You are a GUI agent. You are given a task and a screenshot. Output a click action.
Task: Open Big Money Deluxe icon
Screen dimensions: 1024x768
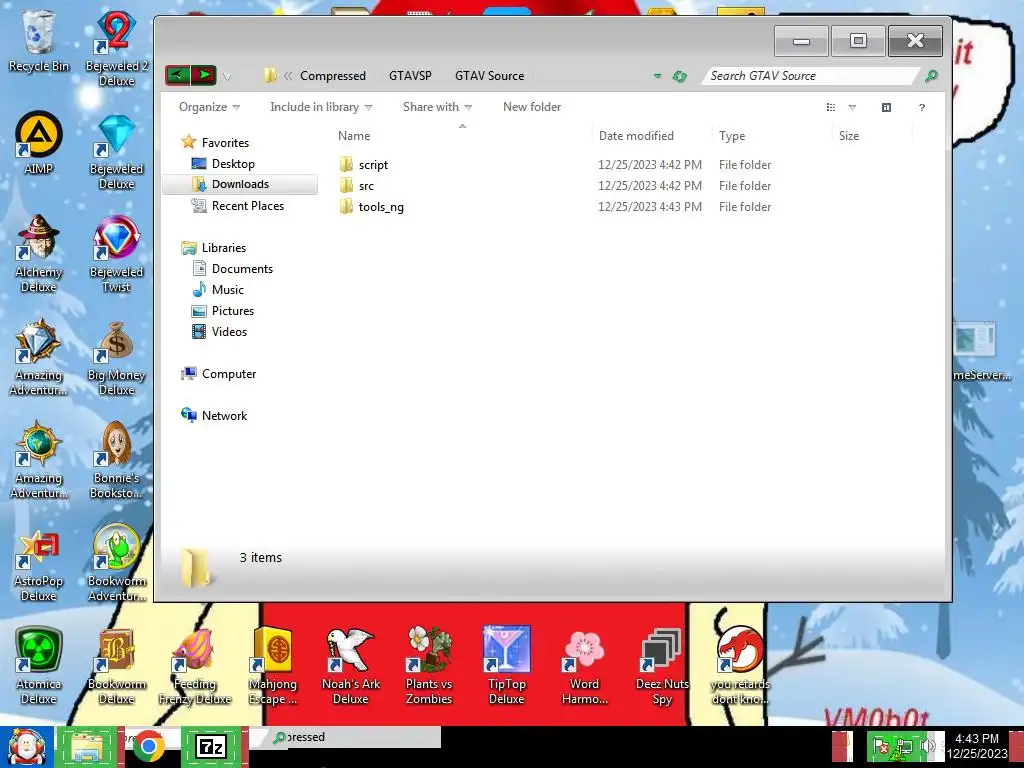point(116,358)
